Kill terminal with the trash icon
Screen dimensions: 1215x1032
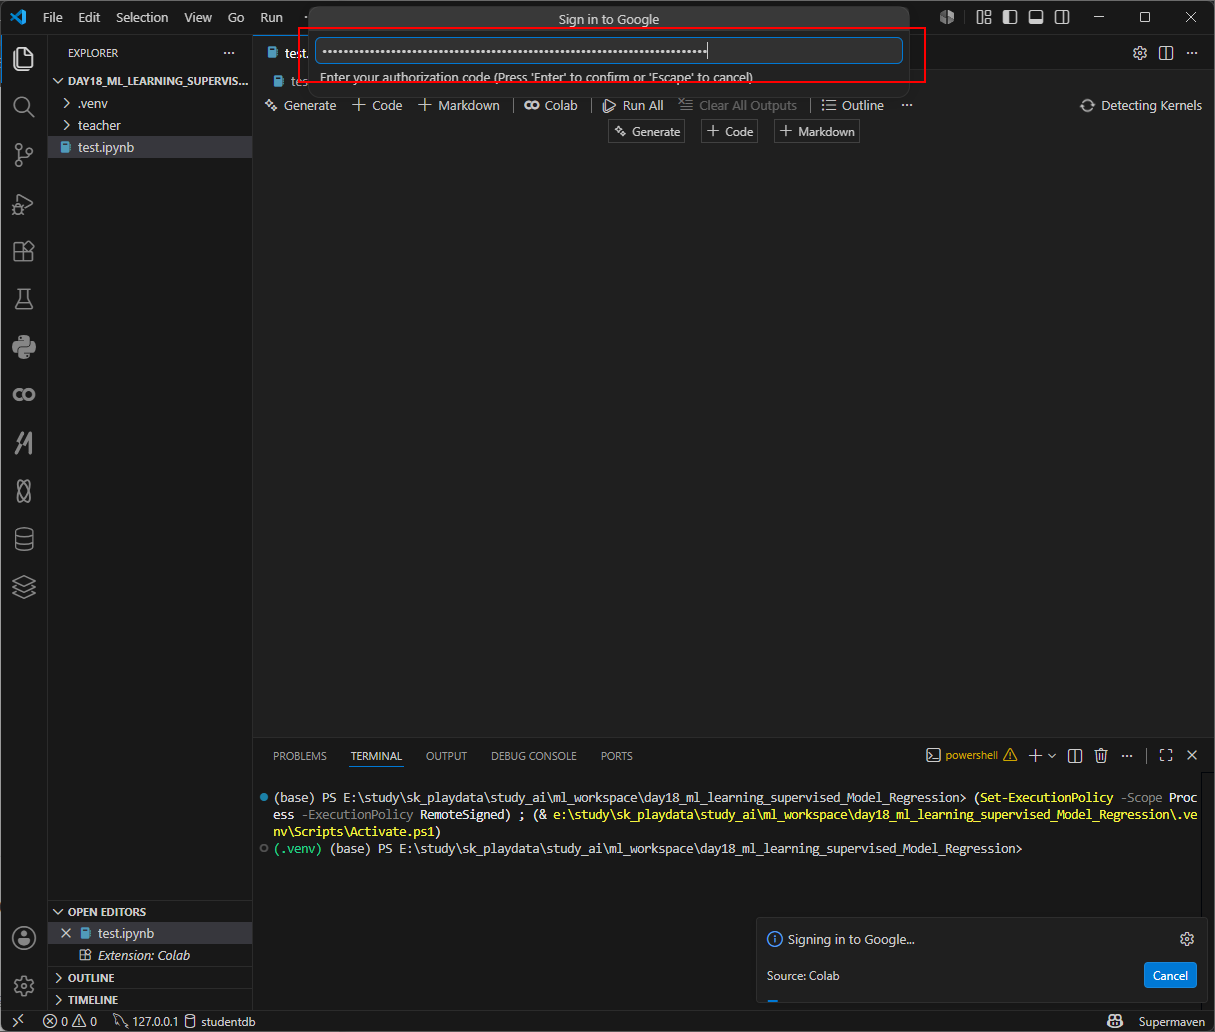(x=1101, y=756)
